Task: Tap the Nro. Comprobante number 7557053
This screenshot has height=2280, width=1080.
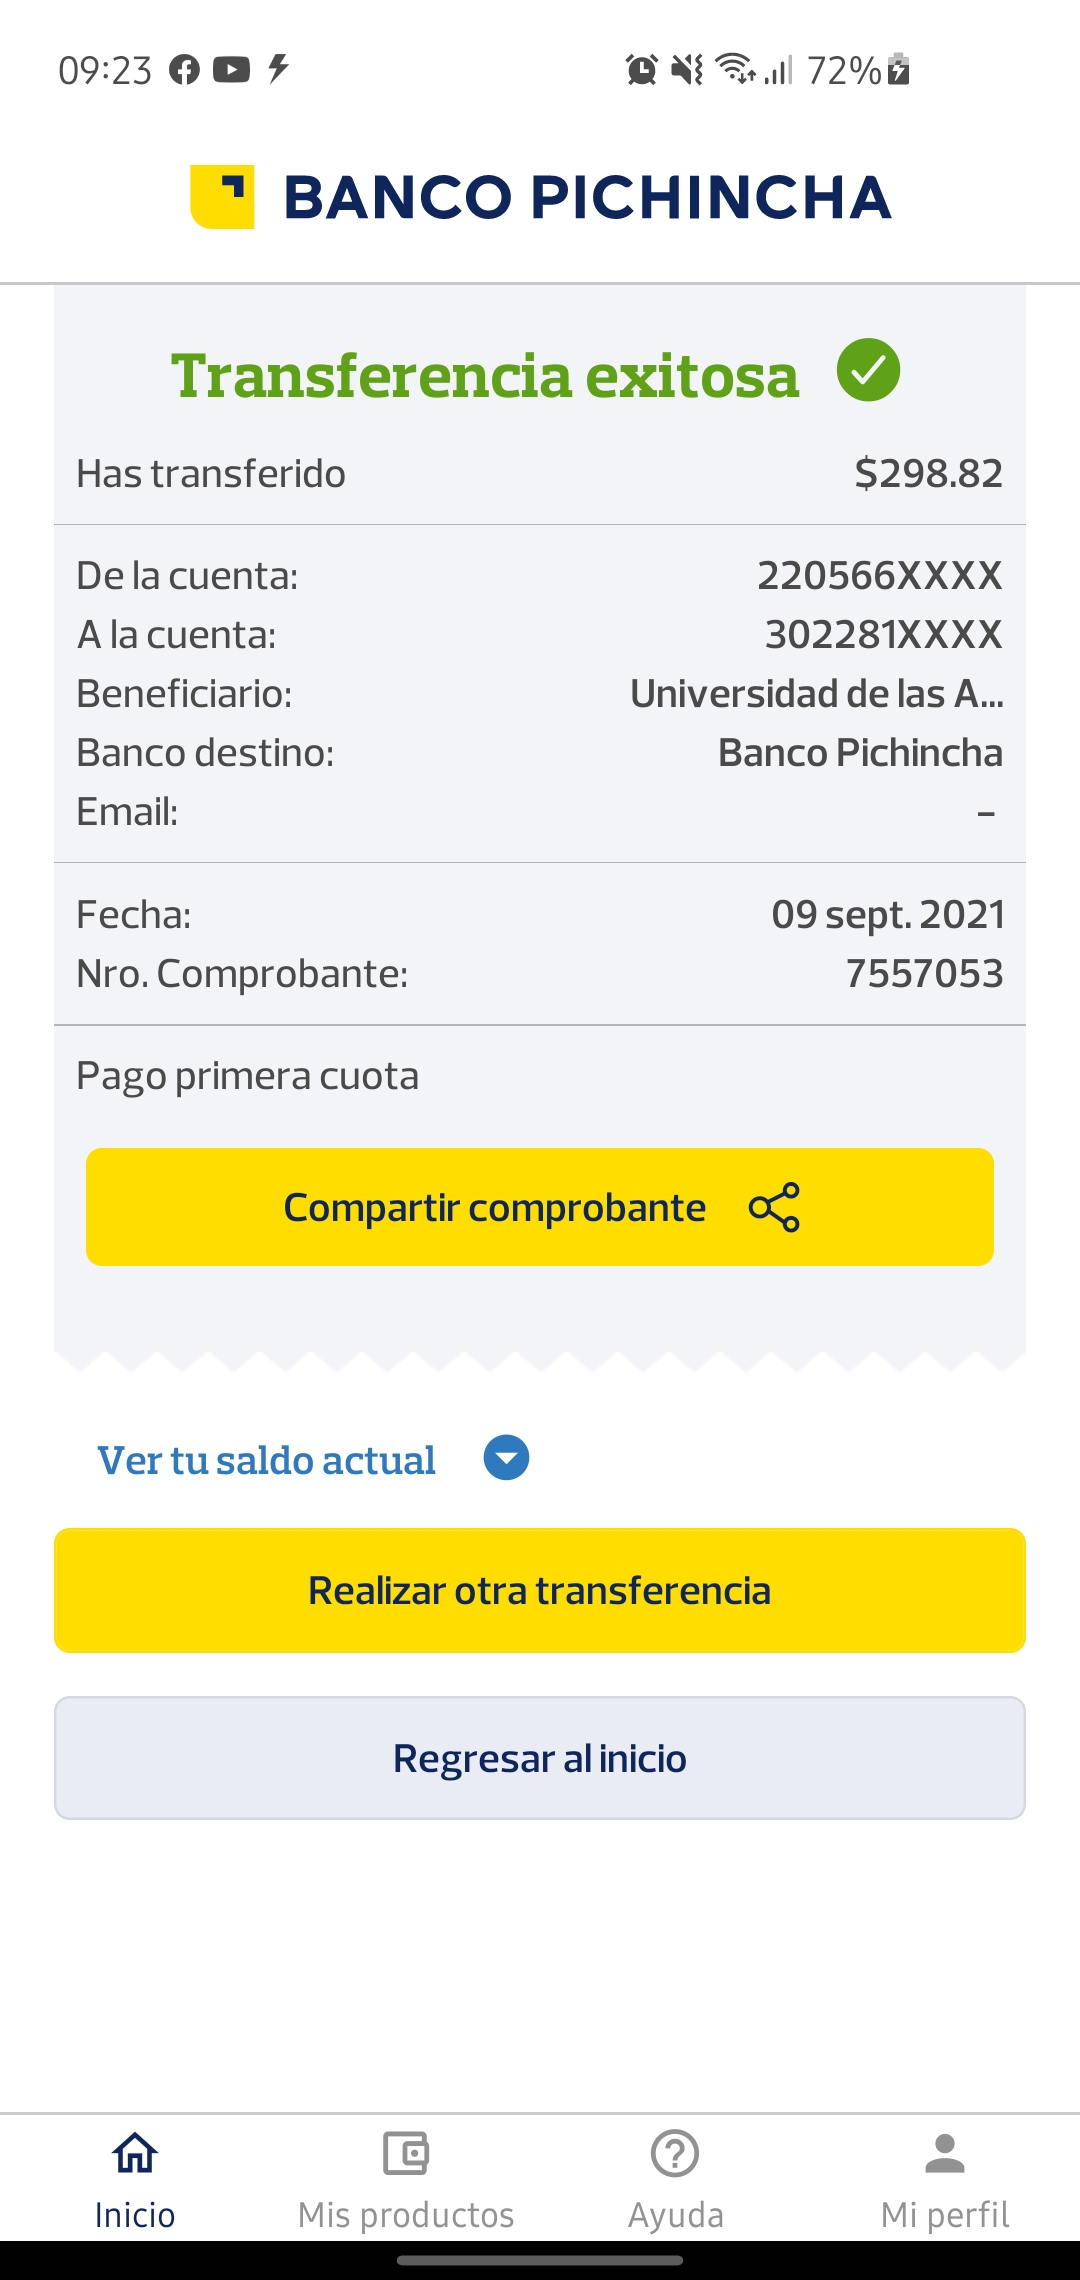Action: [924, 973]
